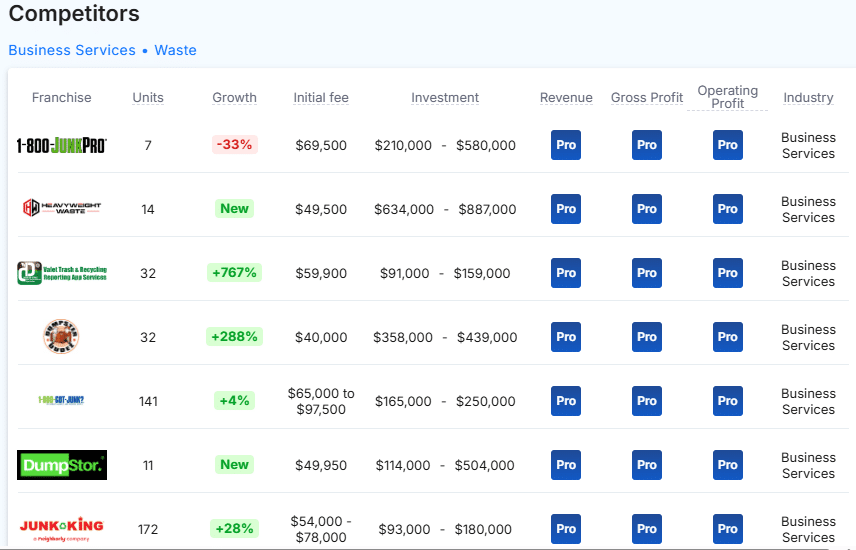Click the $634,000 - $887,000 investment range

click(x=445, y=209)
